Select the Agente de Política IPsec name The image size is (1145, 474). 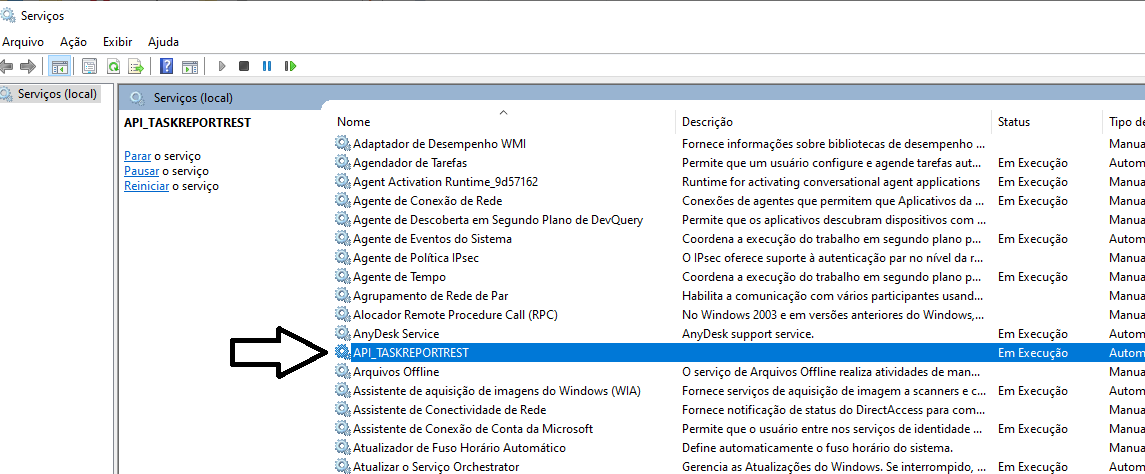point(416,258)
